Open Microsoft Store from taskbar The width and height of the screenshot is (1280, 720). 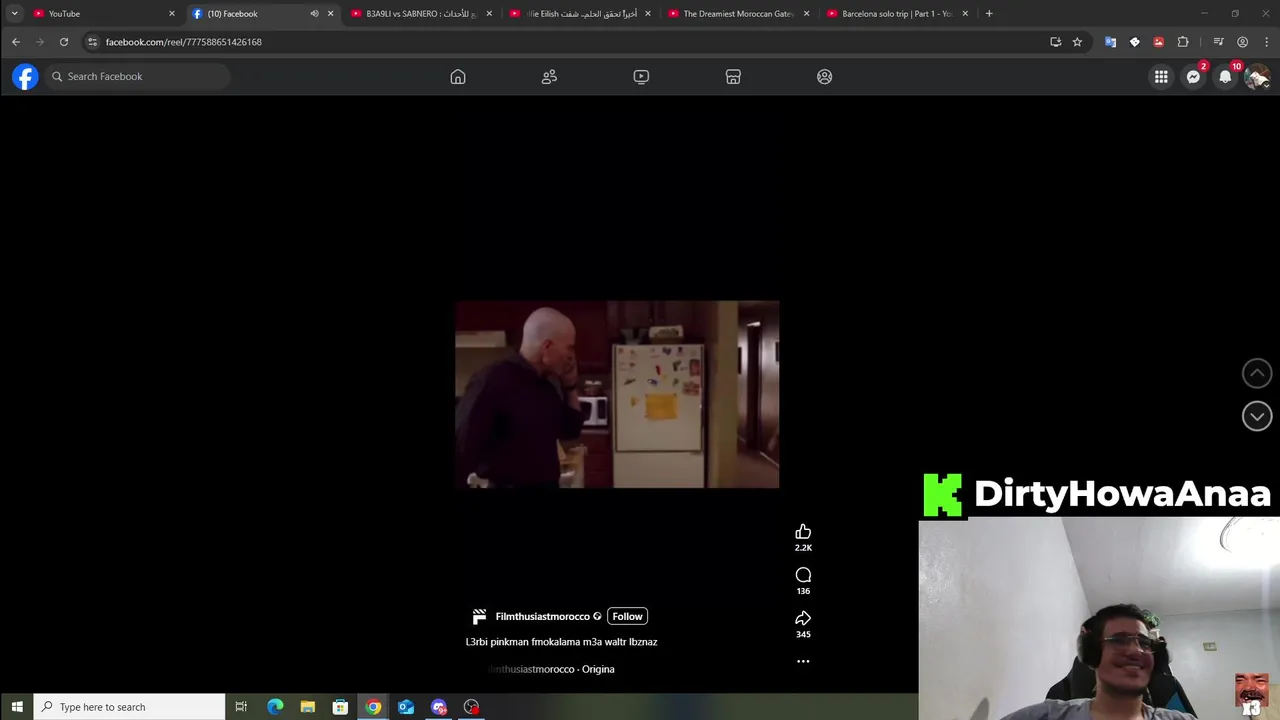340,707
